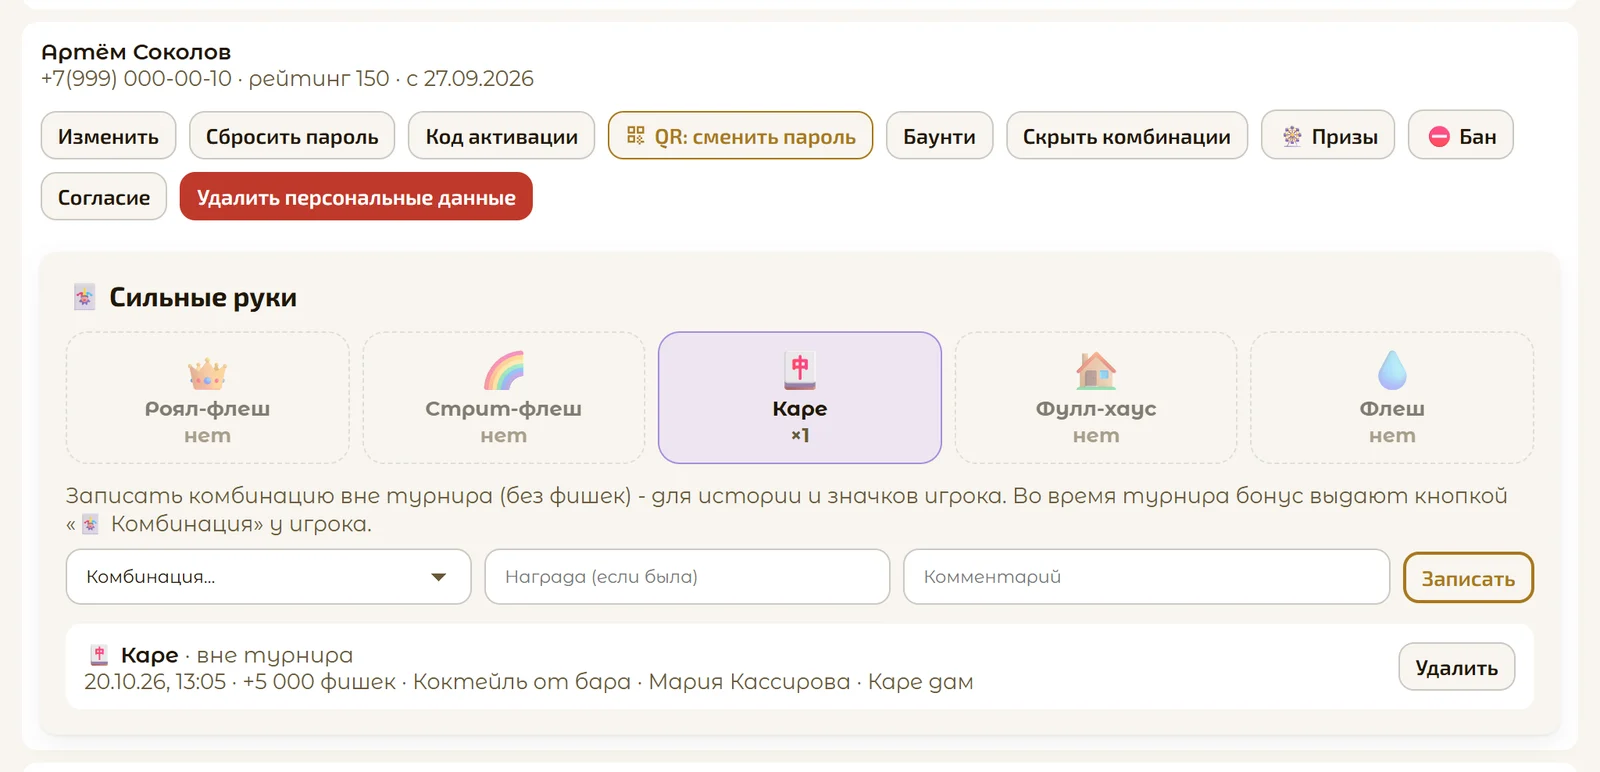Click the crown icon for Роял-флеш
1600x772 pixels.
click(207, 372)
